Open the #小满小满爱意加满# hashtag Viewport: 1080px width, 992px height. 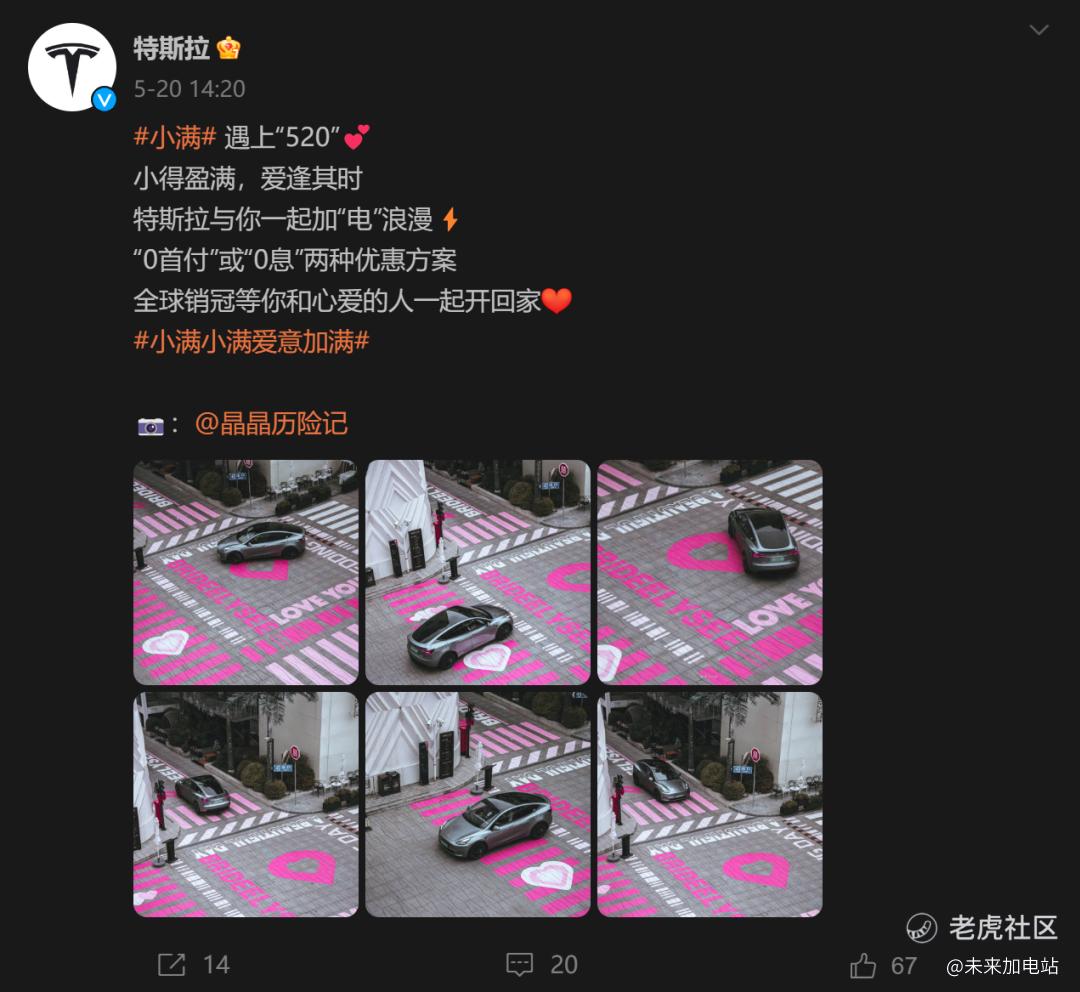point(251,341)
